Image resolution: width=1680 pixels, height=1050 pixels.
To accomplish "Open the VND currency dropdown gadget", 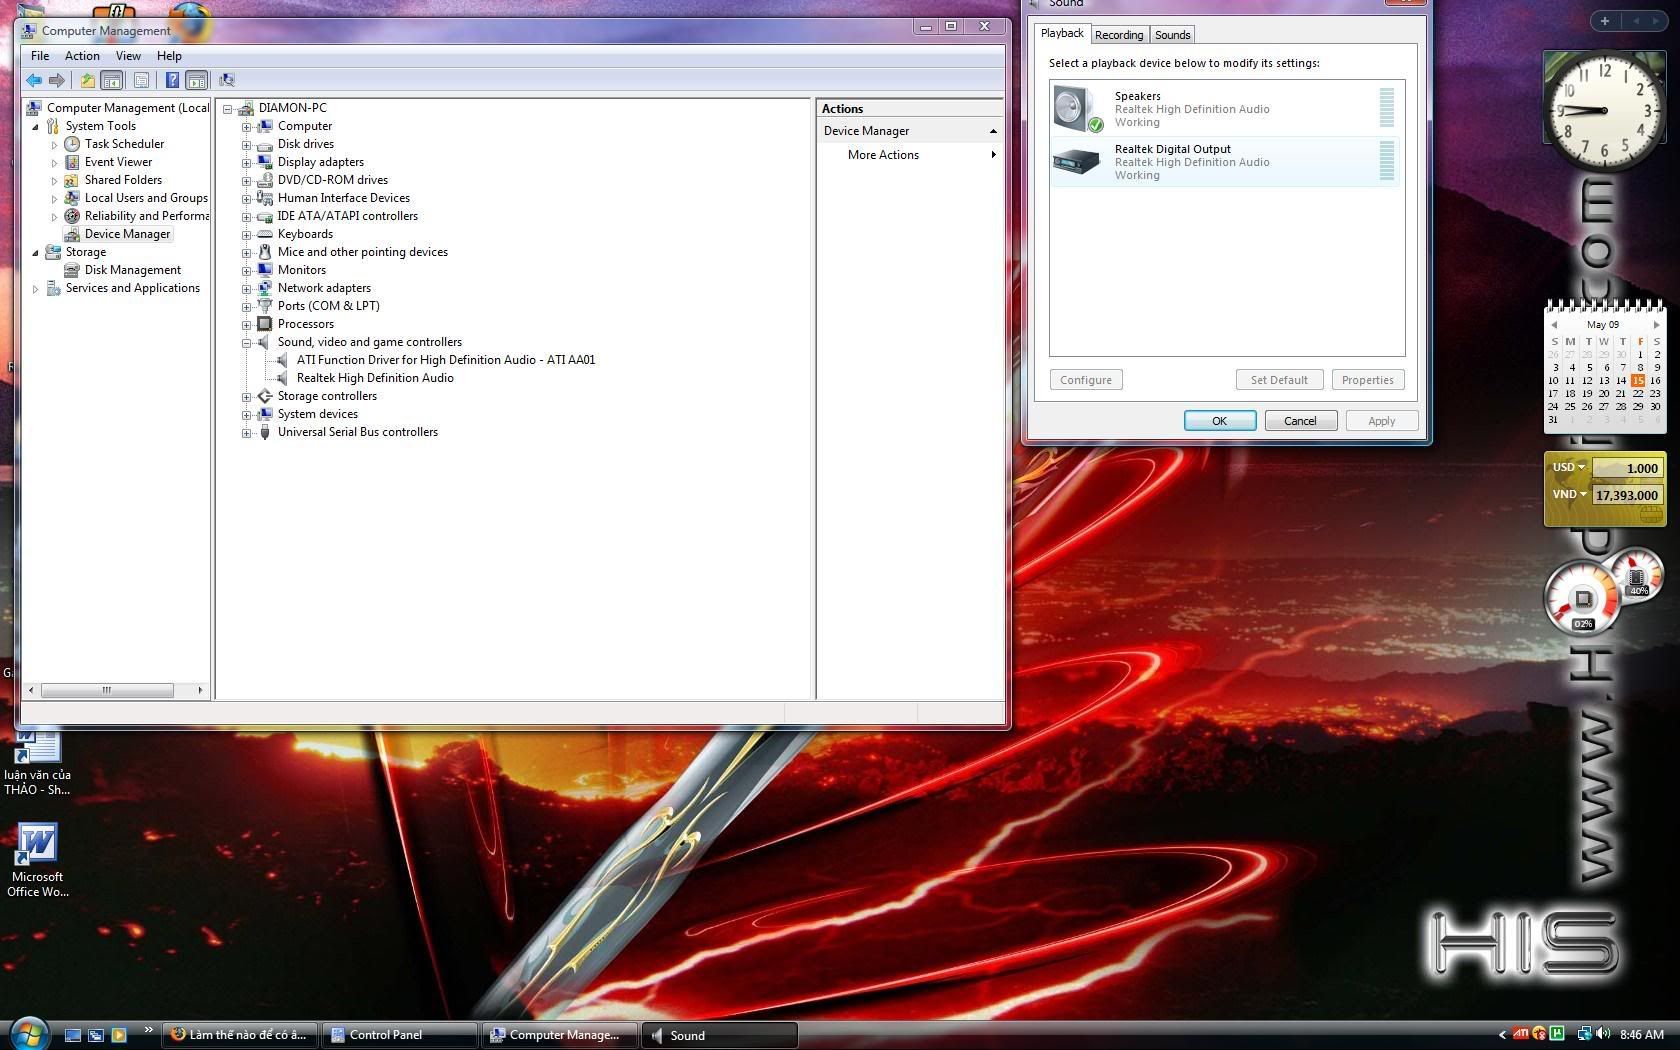I will tap(1569, 494).
